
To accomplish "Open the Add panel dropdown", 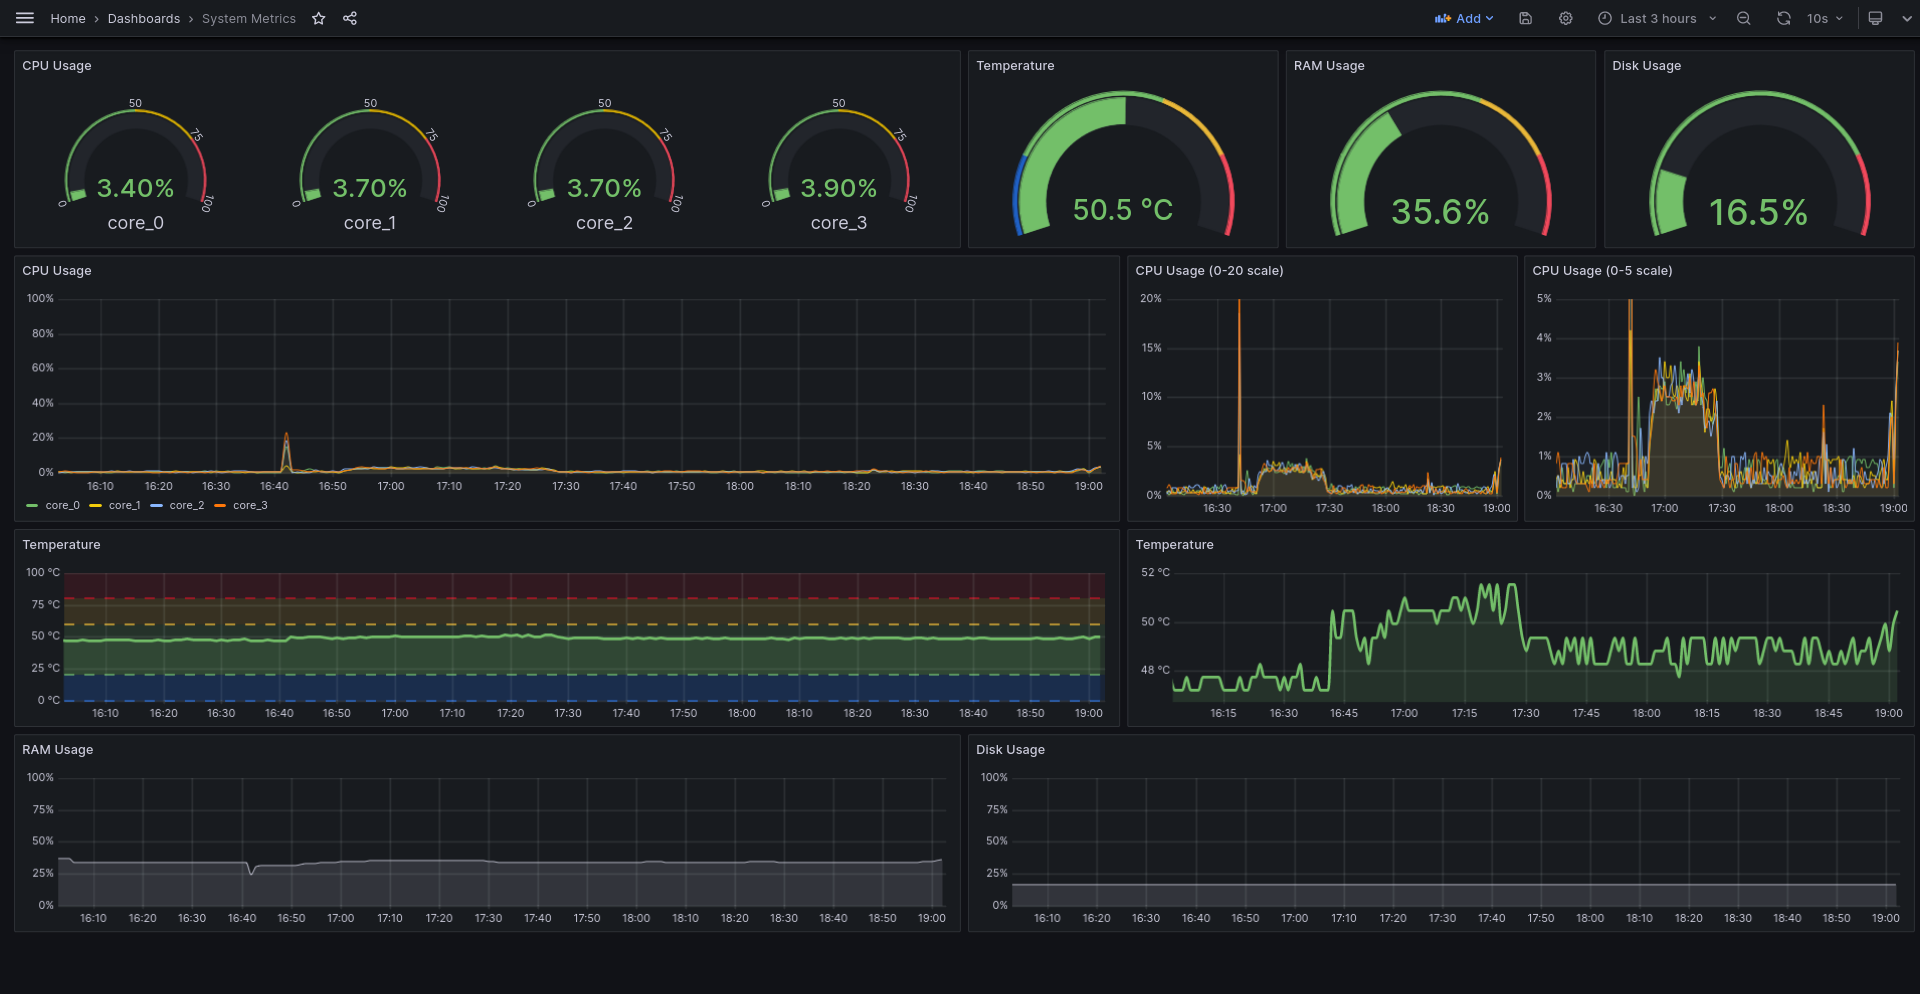I will click(x=1463, y=18).
